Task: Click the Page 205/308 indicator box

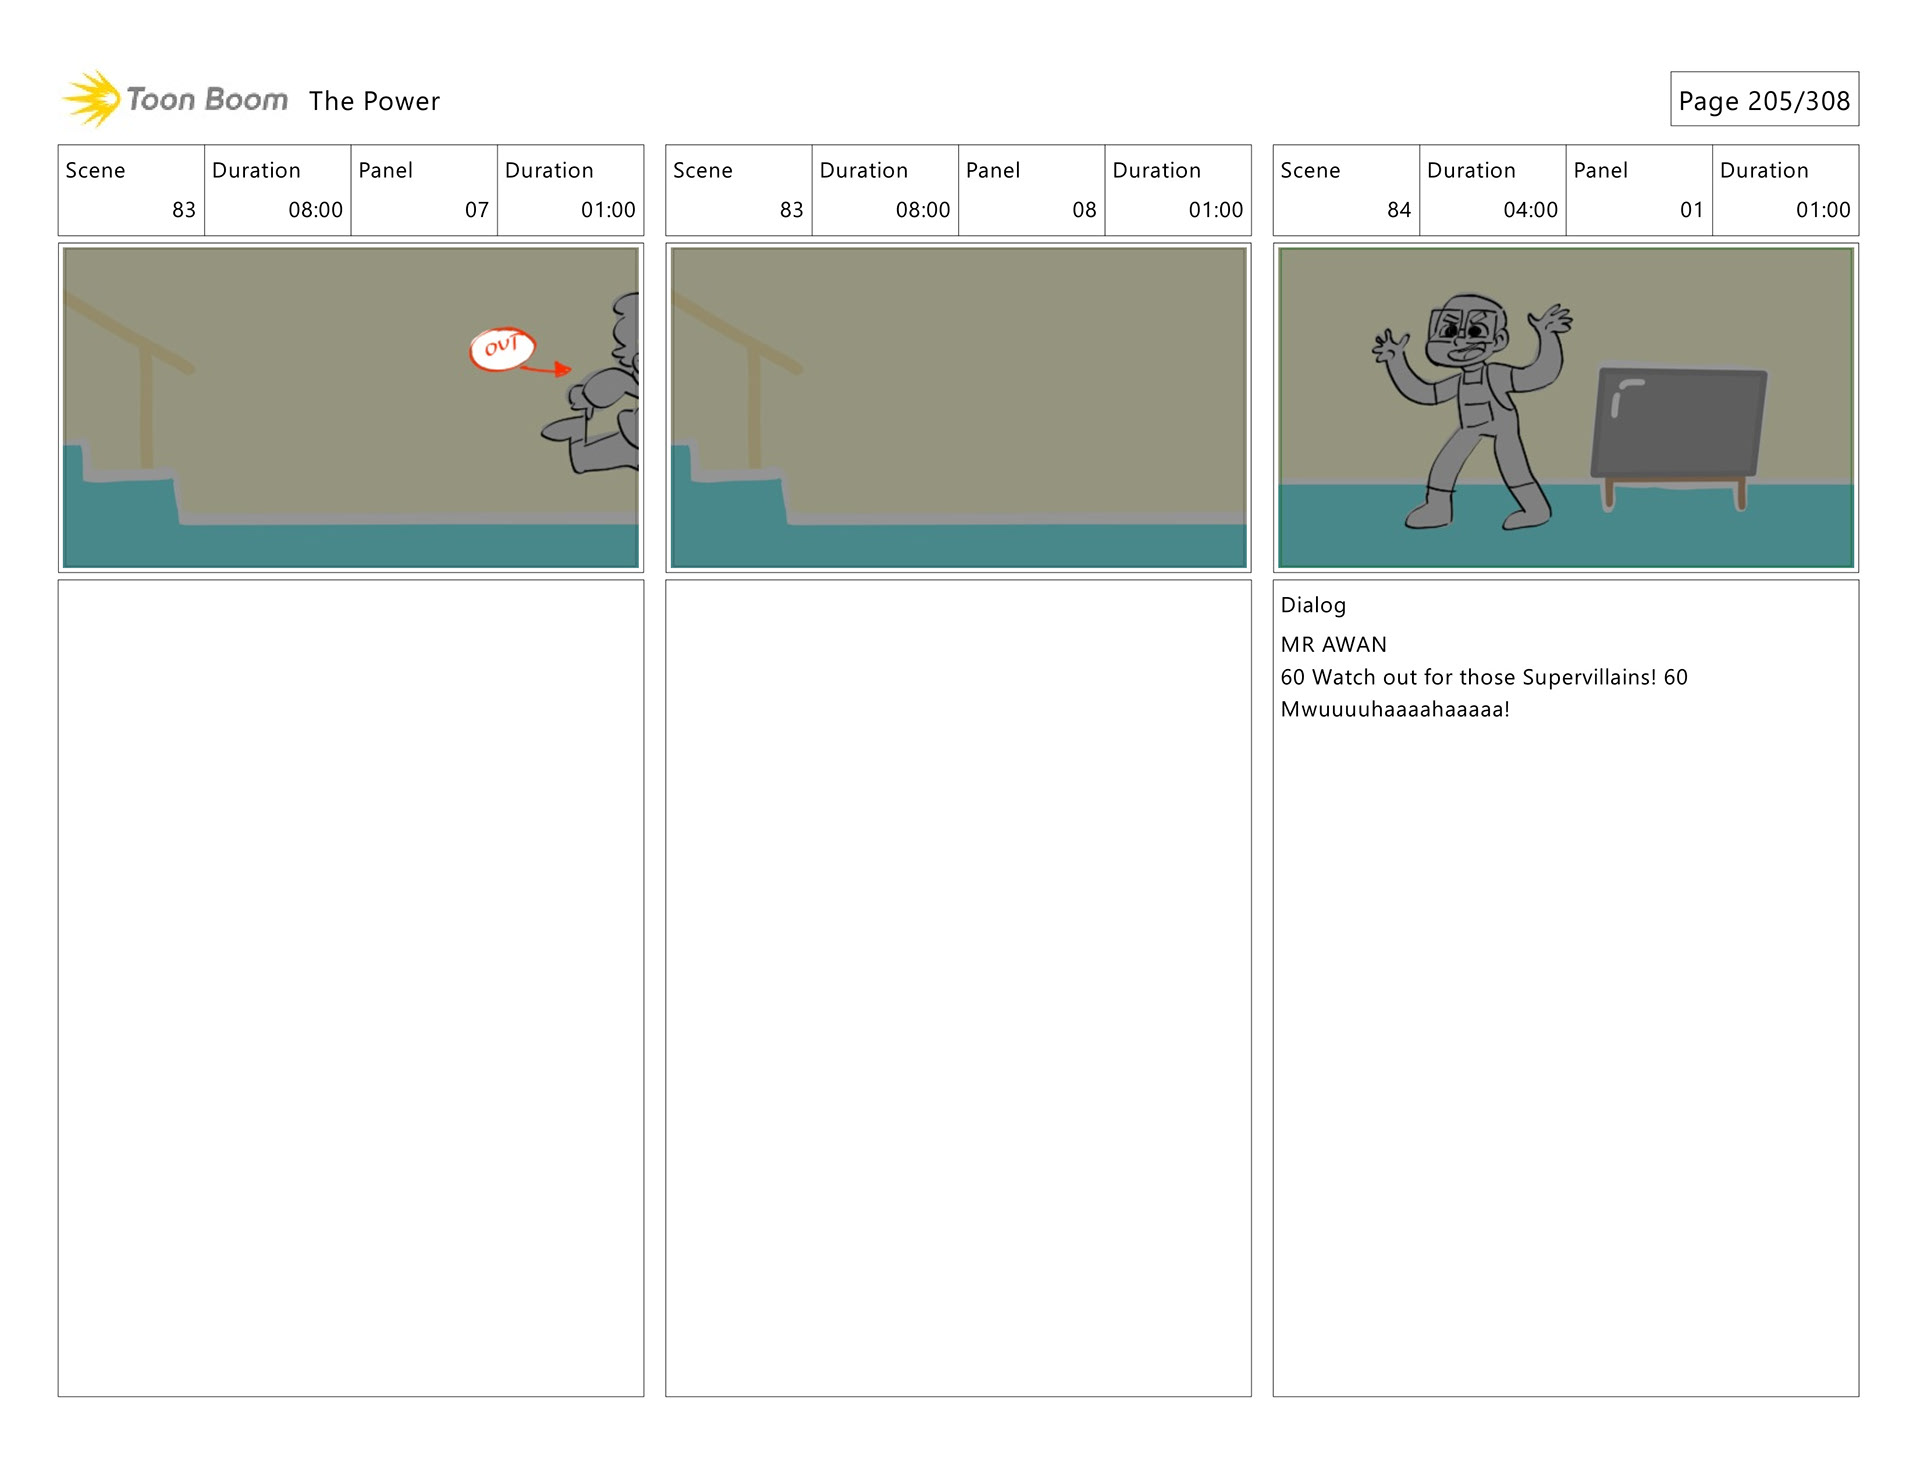Action: coord(1763,100)
